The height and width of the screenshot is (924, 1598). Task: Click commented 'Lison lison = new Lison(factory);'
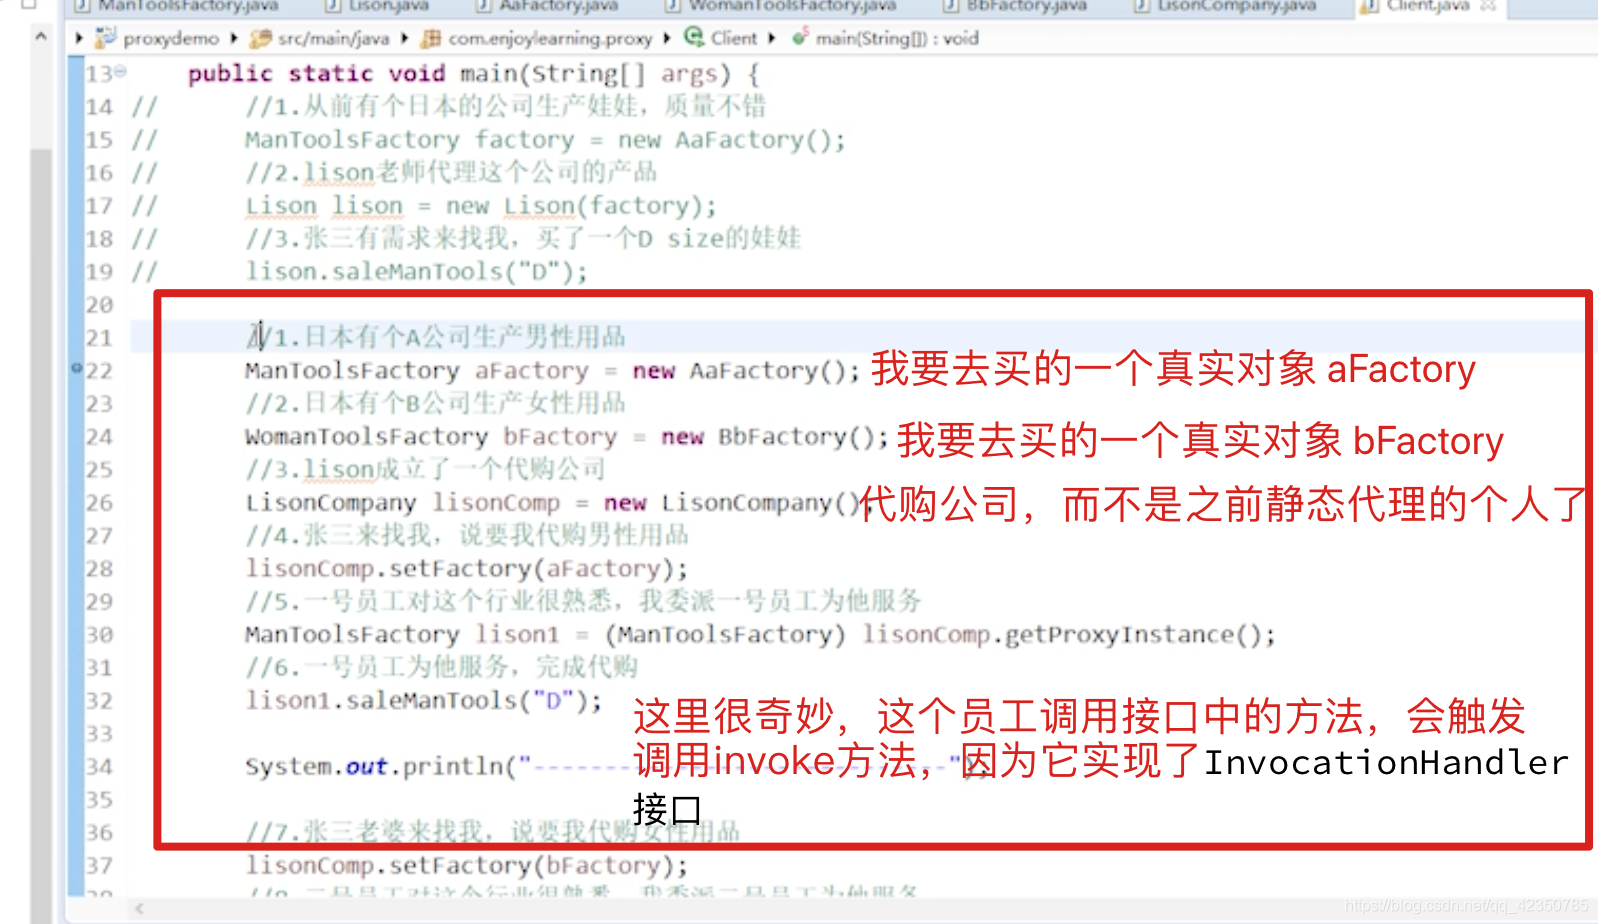pyautogui.click(x=481, y=206)
